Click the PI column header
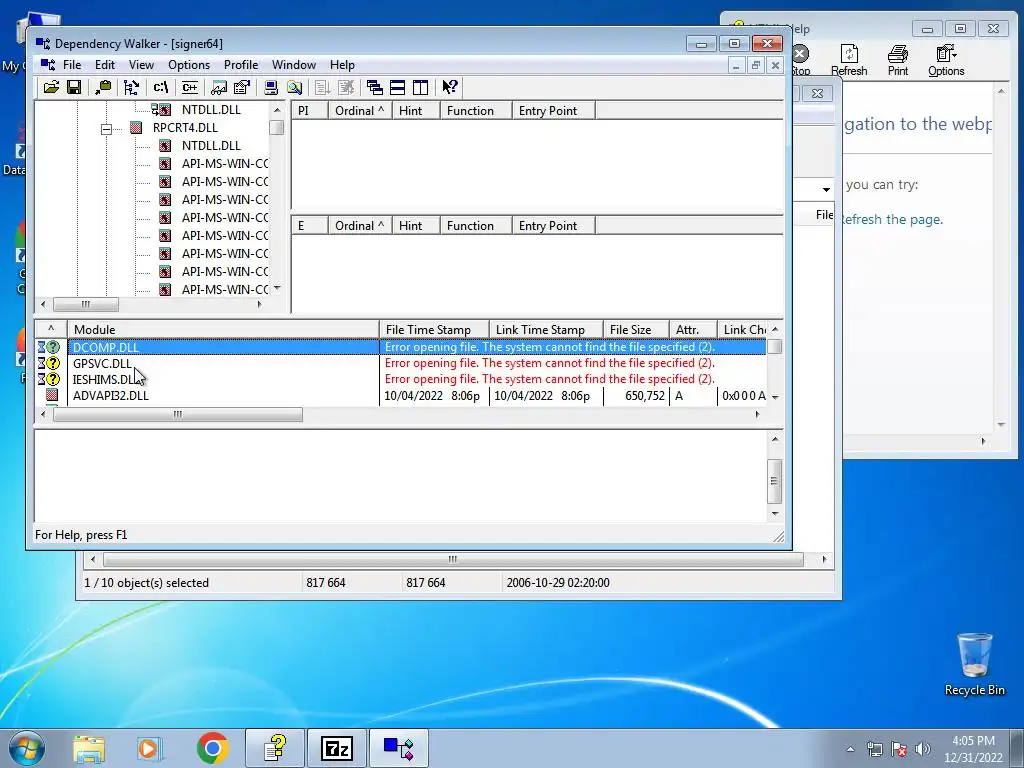The width and height of the screenshot is (1024, 768). click(x=310, y=111)
